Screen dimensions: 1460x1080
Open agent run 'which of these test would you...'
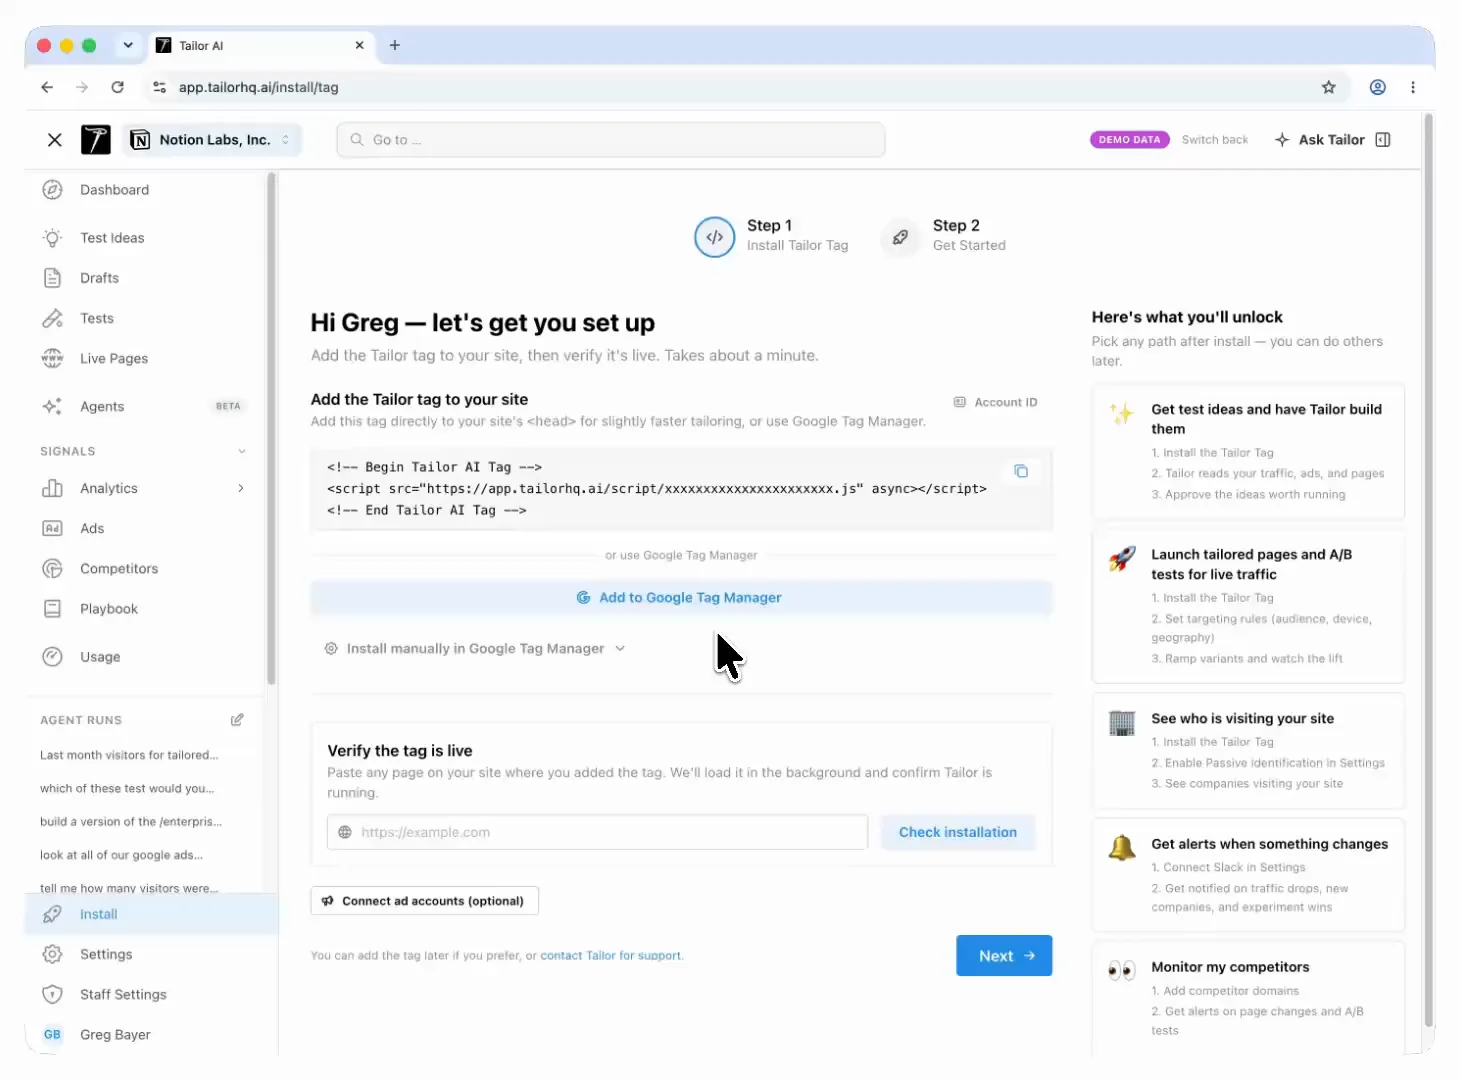(x=127, y=788)
